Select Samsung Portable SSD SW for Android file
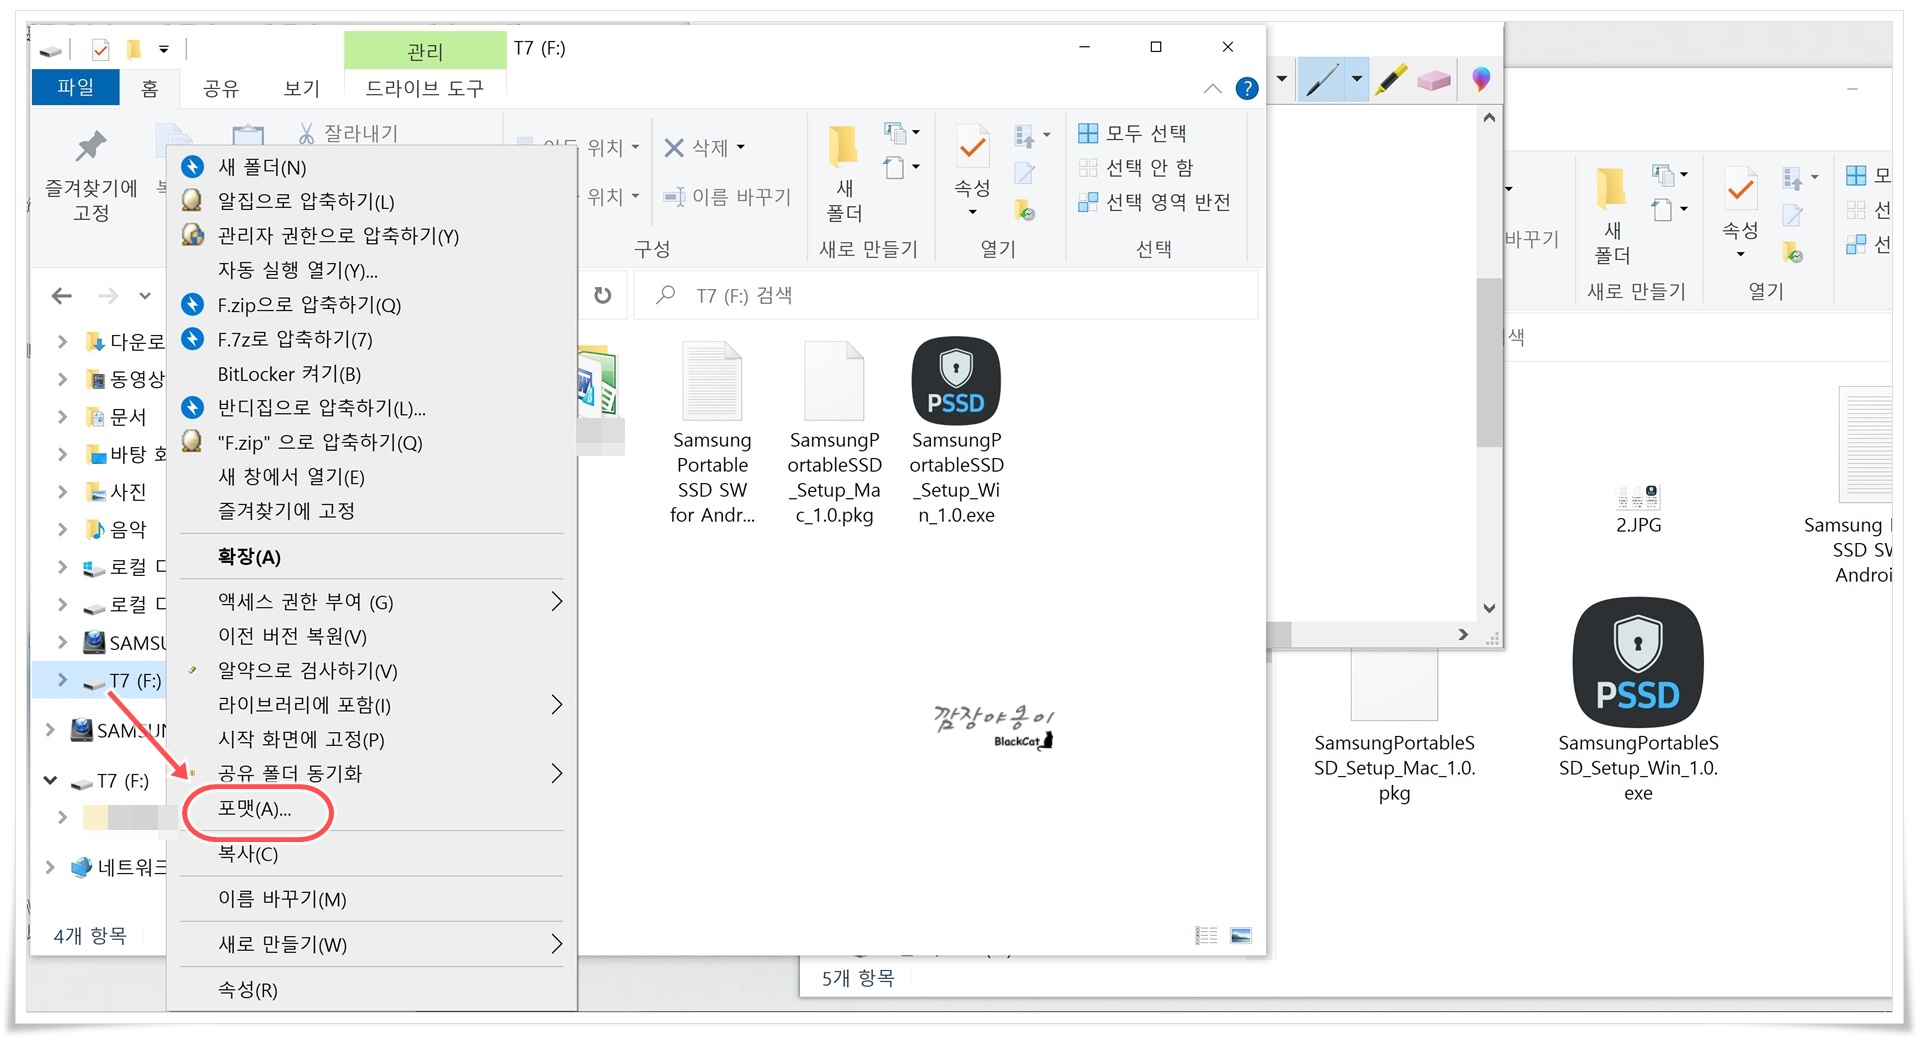The height and width of the screenshot is (1040, 1920). [x=712, y=432]
